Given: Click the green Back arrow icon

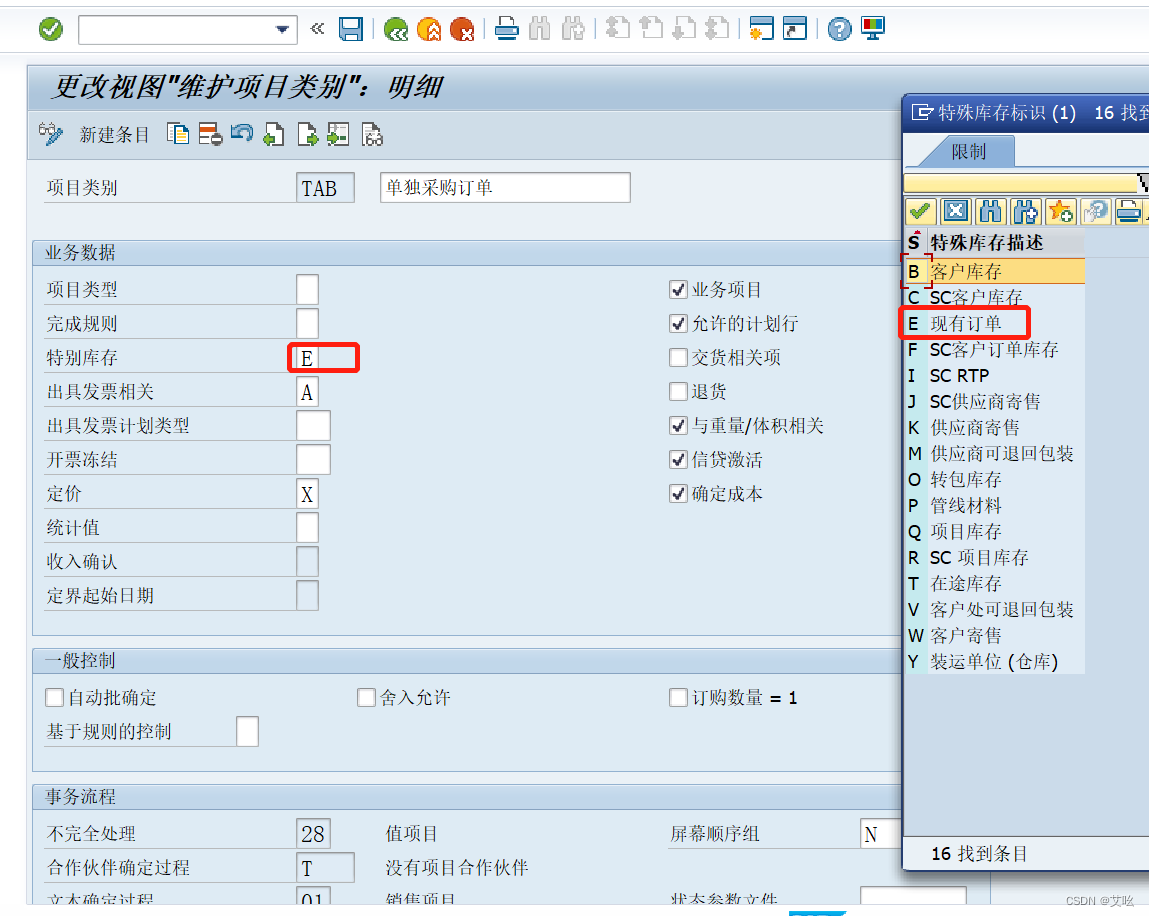Looking at the screenshot, I should (x=395, y=28).
